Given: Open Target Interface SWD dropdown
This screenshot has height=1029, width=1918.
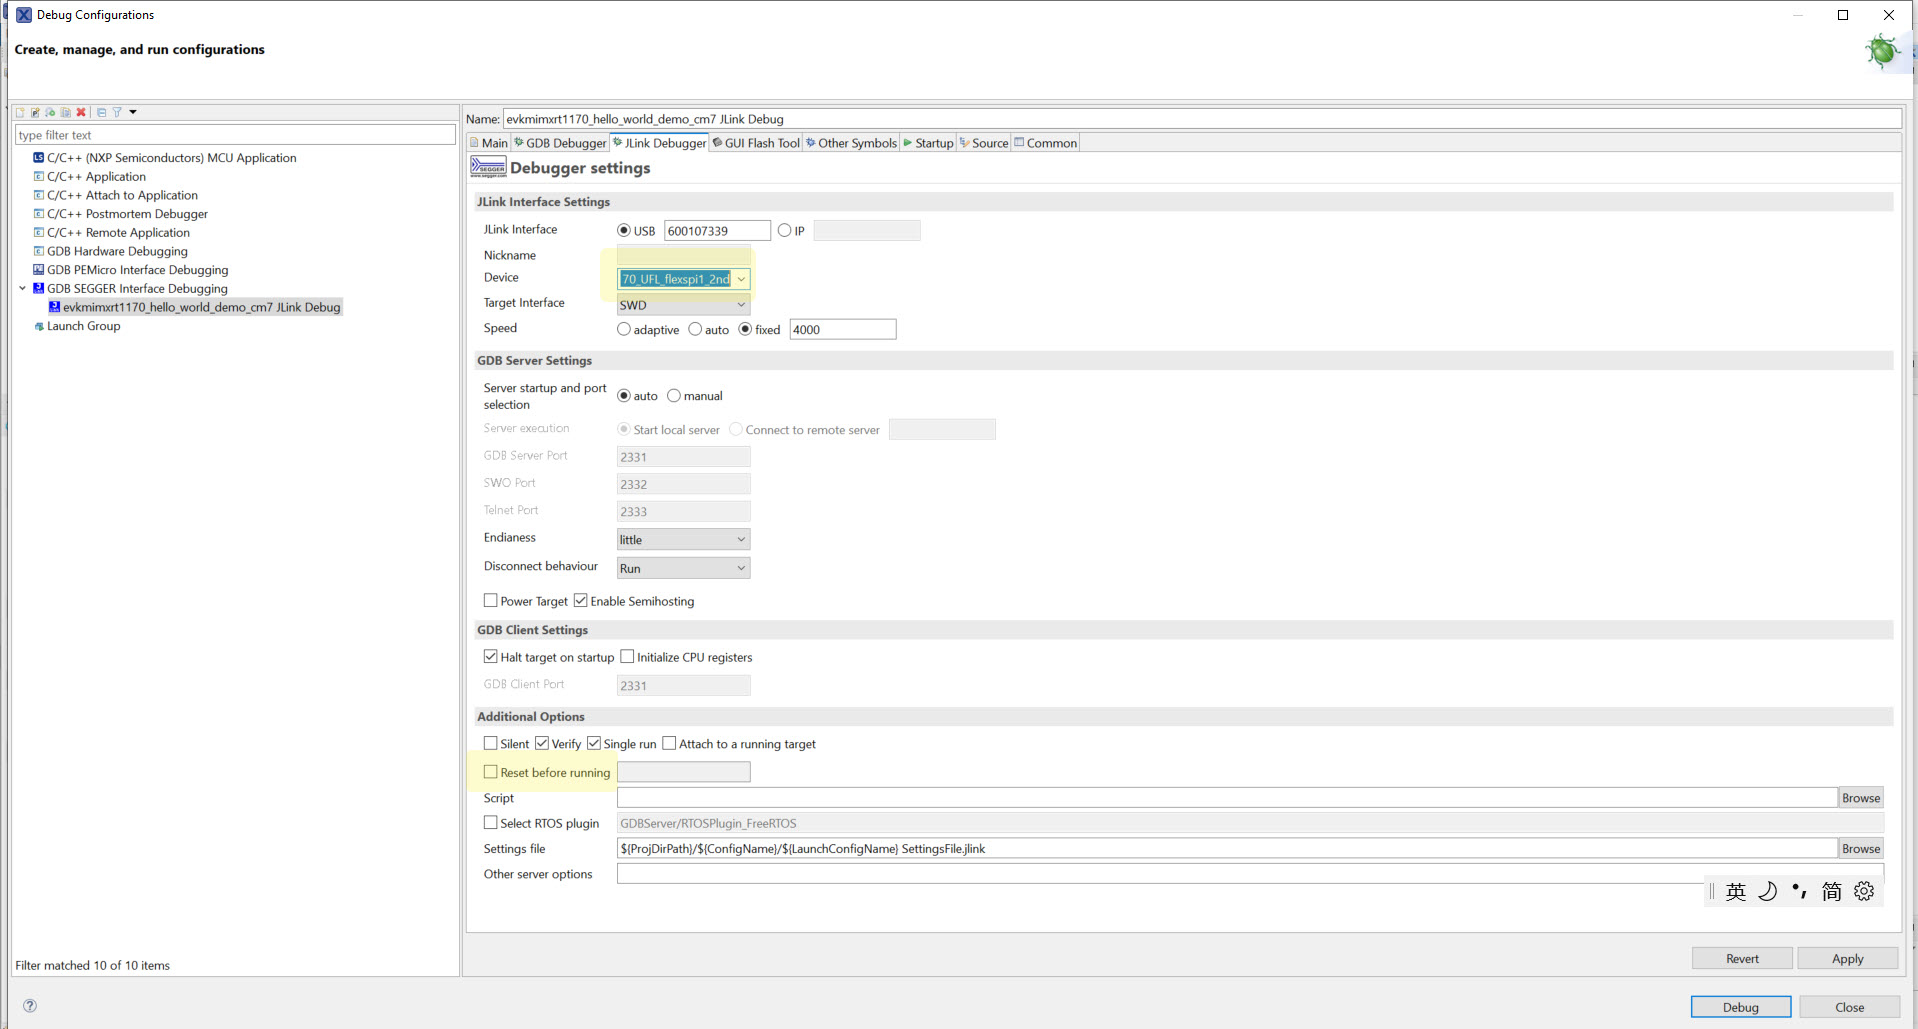Looking at the screenshot, I should pyautogui.click(x=683, y=305).
